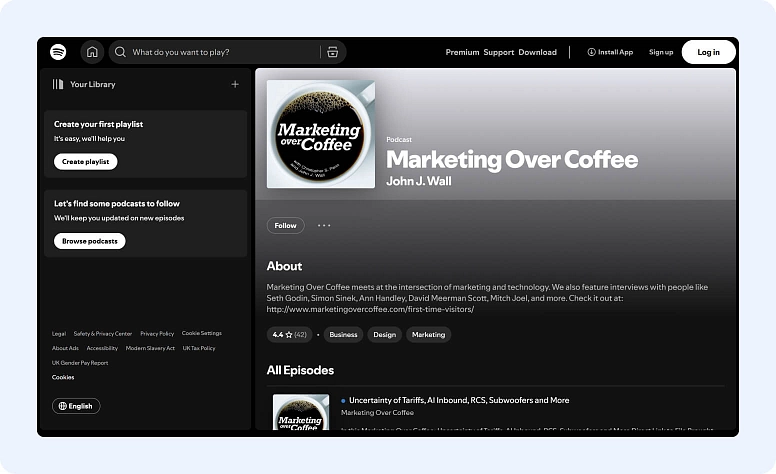Click the 'Your Library' label

(x=93, y=84)
